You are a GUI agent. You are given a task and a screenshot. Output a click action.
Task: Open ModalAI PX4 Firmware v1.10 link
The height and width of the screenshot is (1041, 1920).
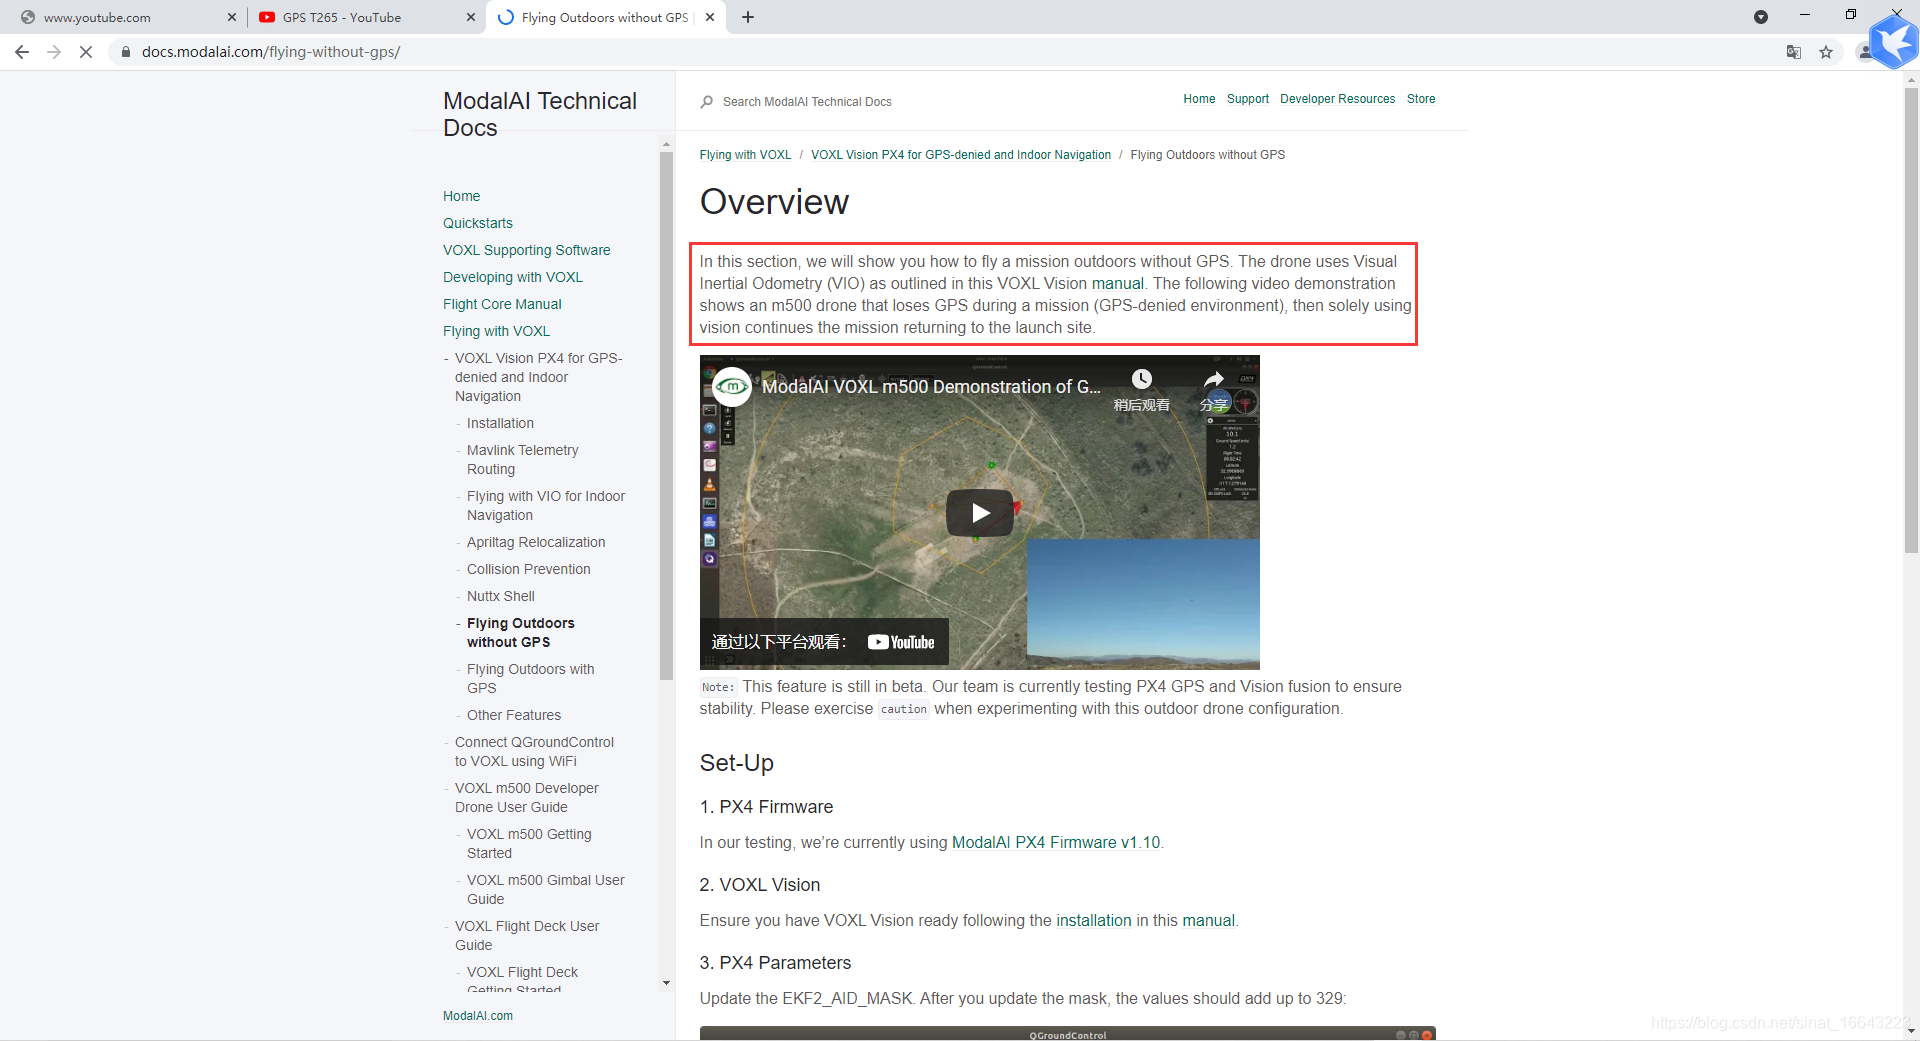coord(1056,843)
